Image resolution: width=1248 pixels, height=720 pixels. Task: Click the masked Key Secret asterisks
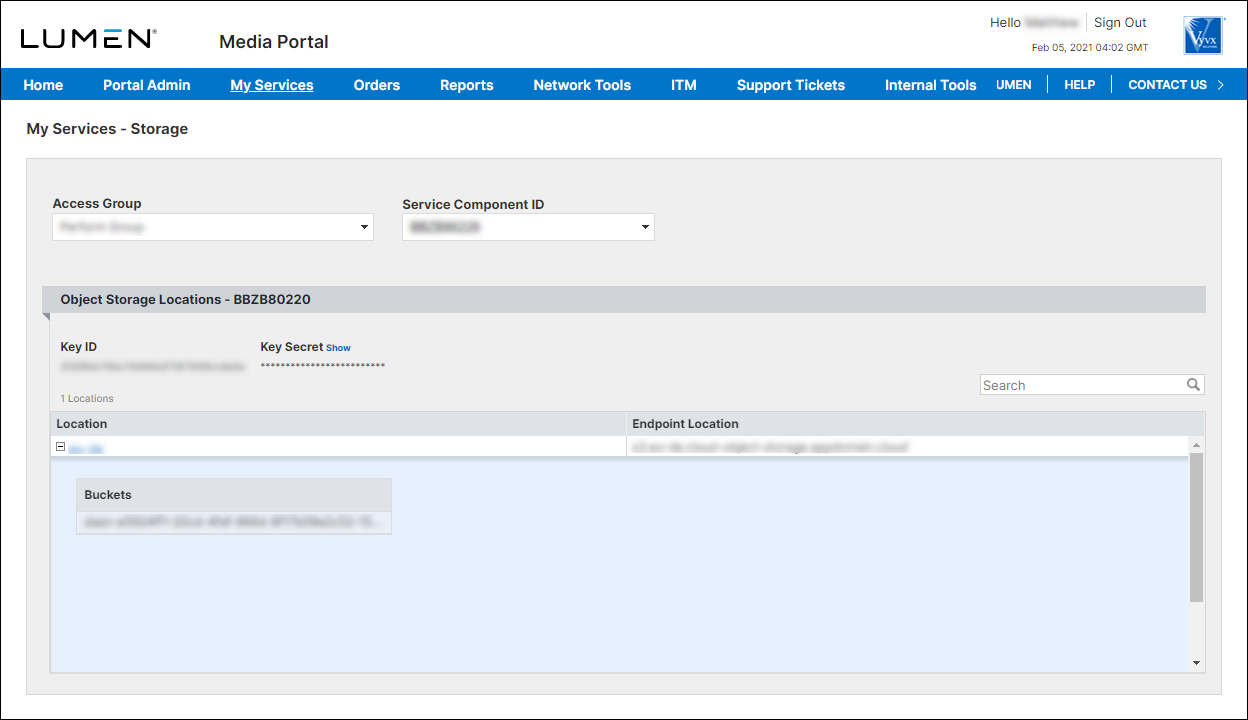[x=323, y=366]
